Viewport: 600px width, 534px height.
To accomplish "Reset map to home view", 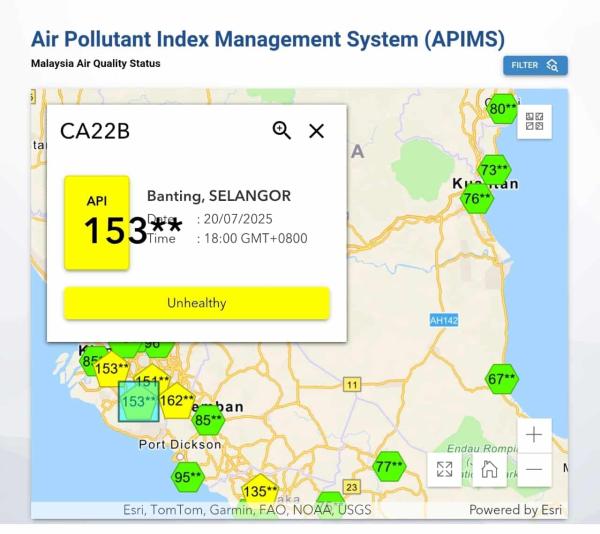I will [490, 470].
